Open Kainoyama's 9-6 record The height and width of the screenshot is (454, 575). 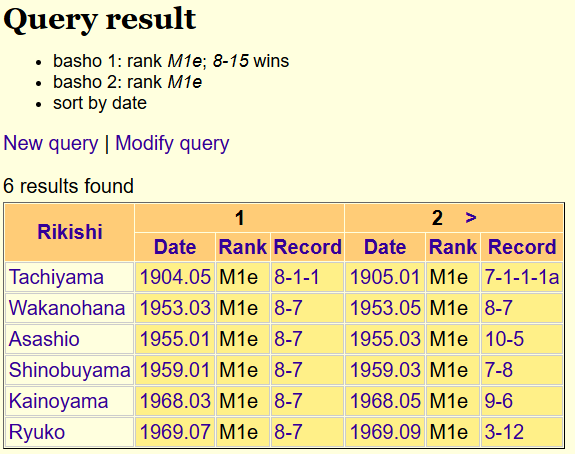pyautogui.click(x=498, y=401)
